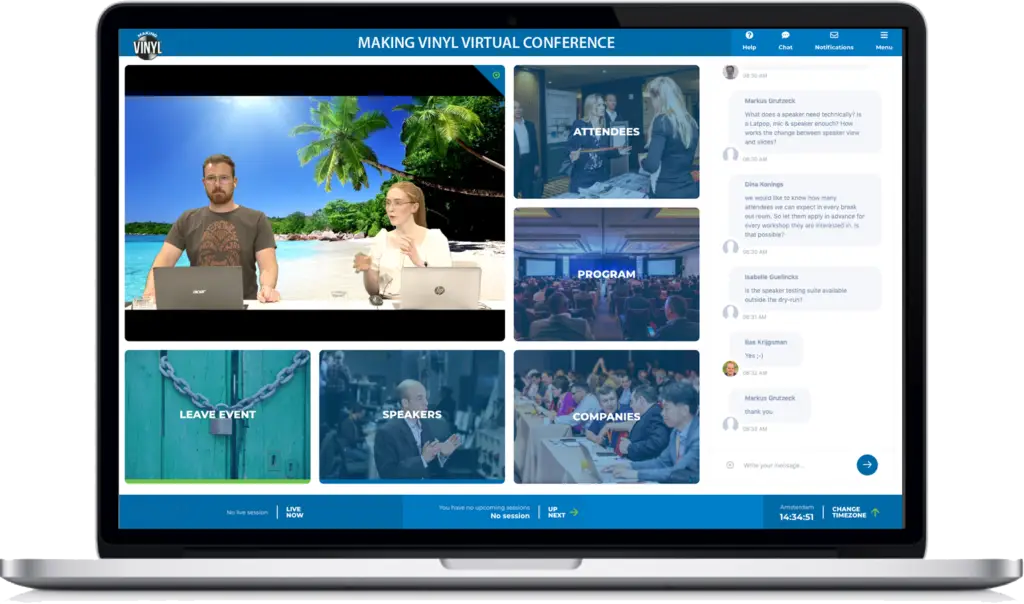The image size is (1024, 604).
Task: Open the Chat panel from the header
Action: click(785, 40)
